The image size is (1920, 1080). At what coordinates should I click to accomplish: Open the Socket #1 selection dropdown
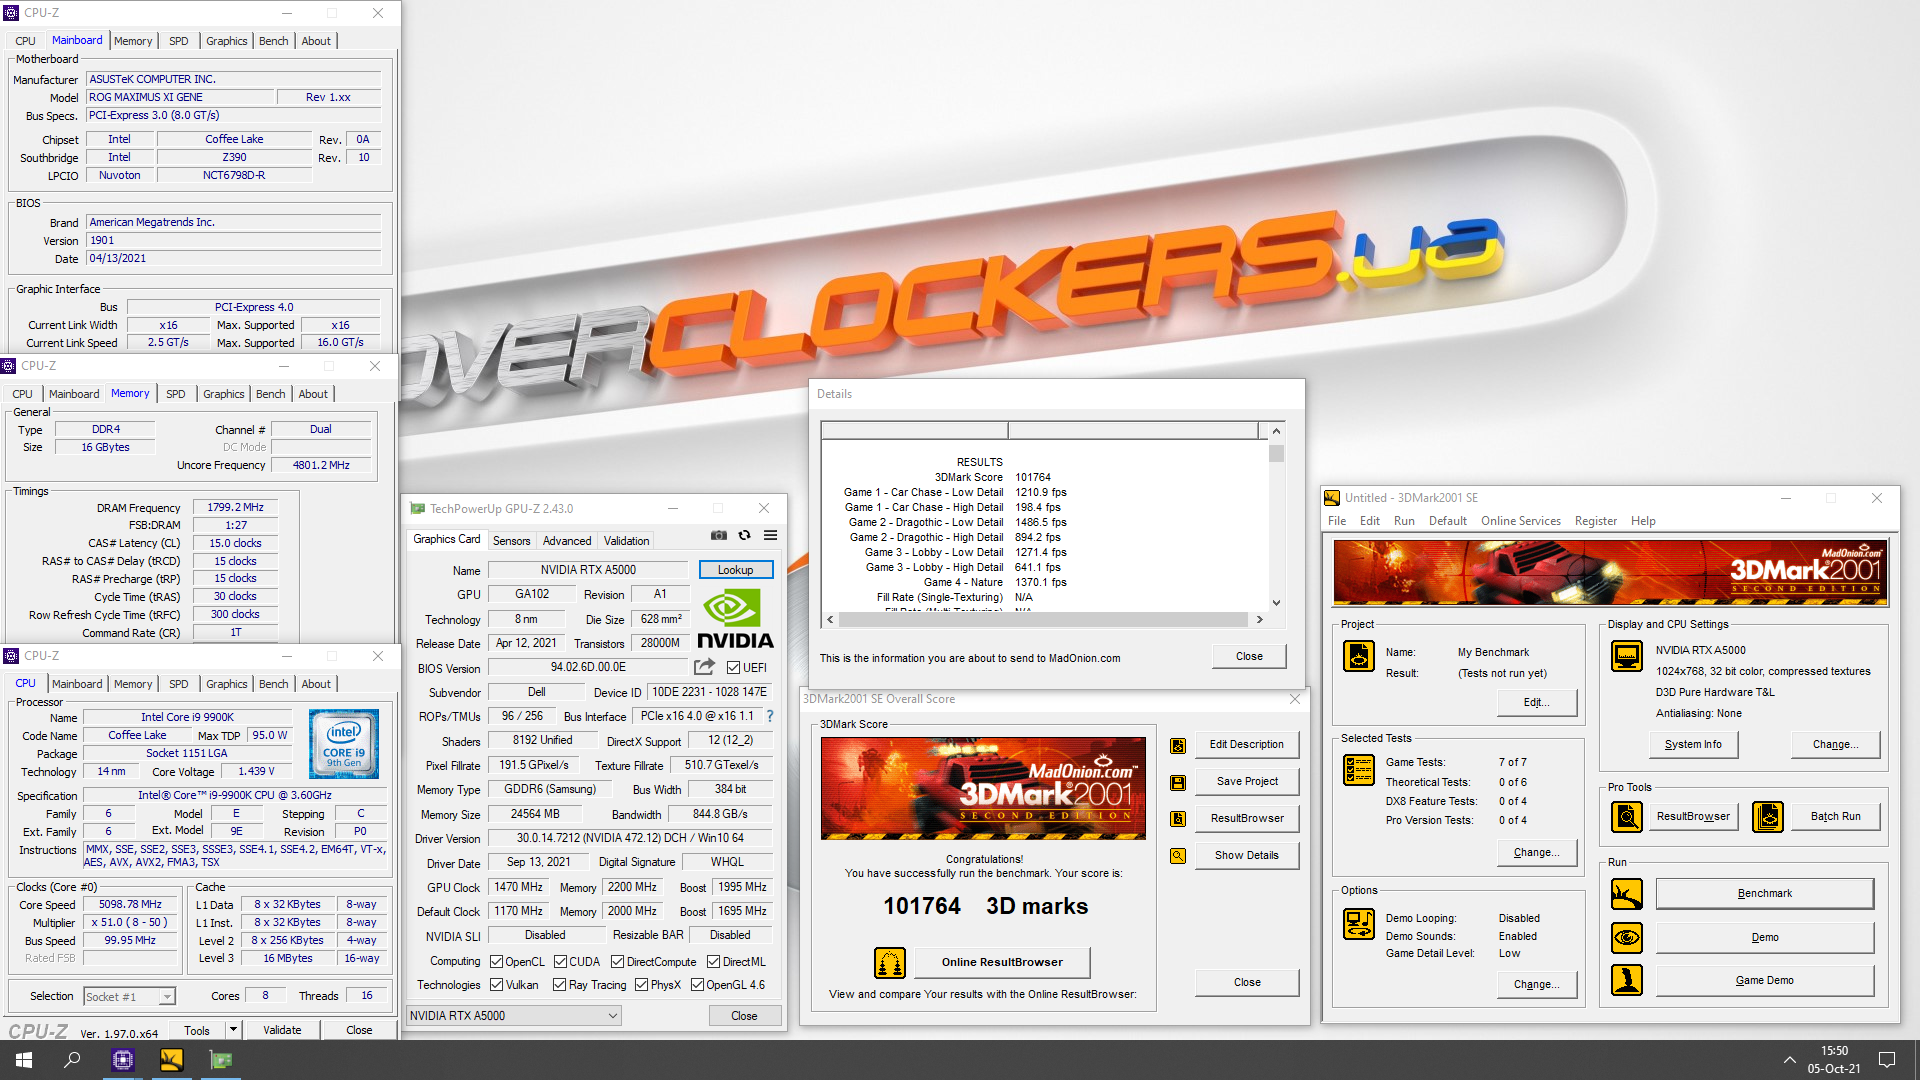(129, 997)
